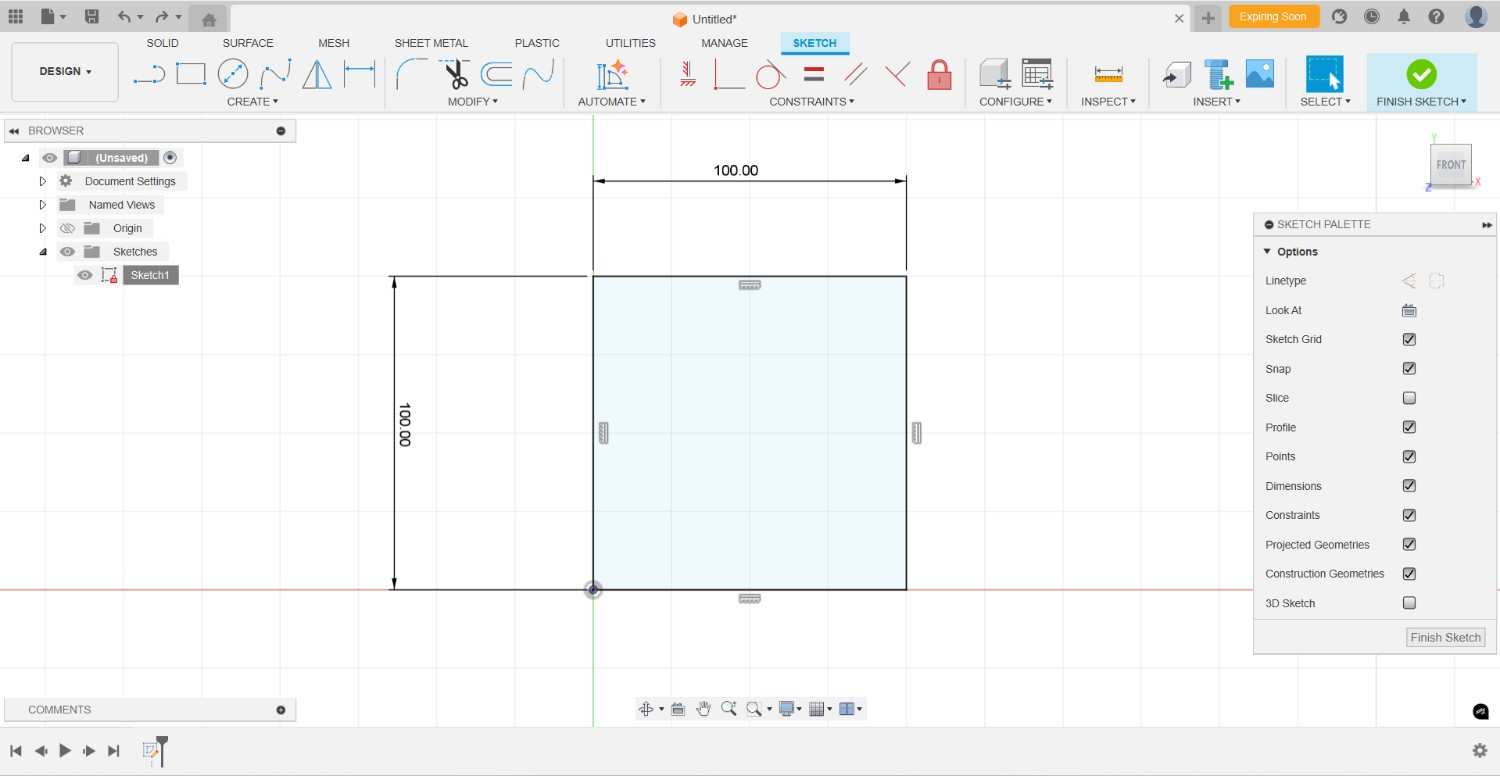Click the Finish Sketch button in palette
Screen dimensions: 1500x776
click(1446, 637)
